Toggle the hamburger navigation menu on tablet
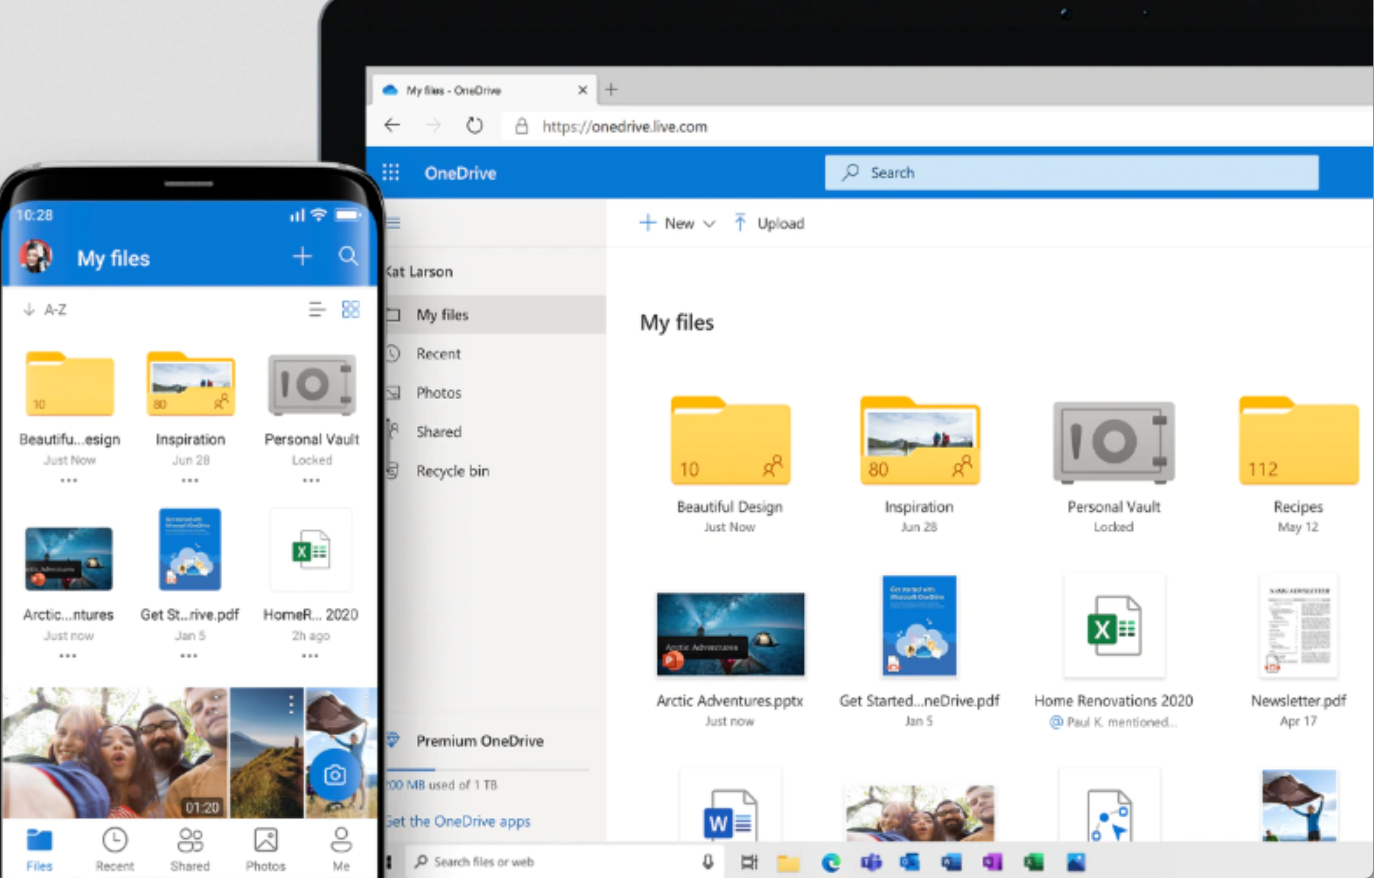The image size is (1374, 878). [x=394, y=223]
